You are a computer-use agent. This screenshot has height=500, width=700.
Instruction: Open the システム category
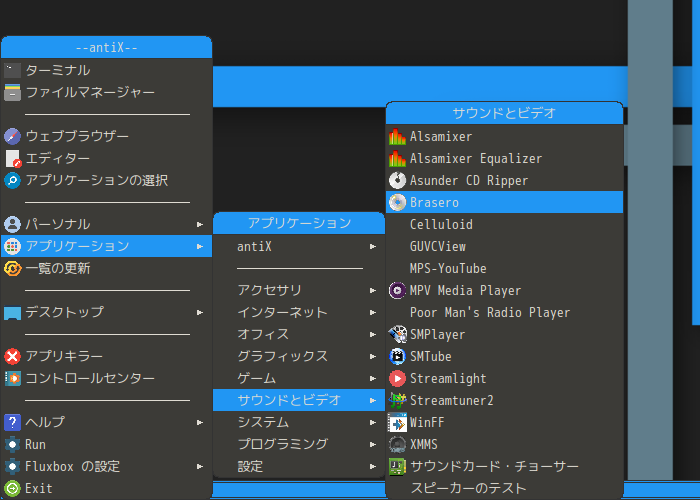[299, 422]
